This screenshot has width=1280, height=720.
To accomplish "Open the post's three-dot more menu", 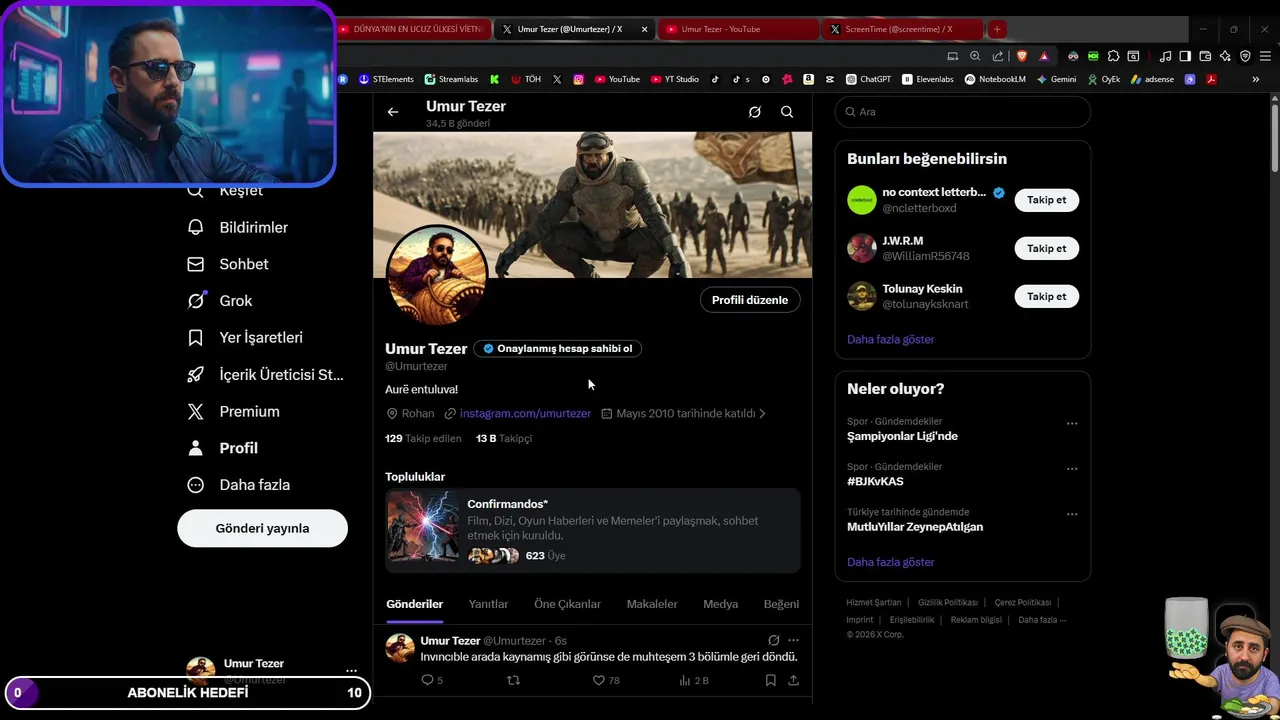I will 793,640.
